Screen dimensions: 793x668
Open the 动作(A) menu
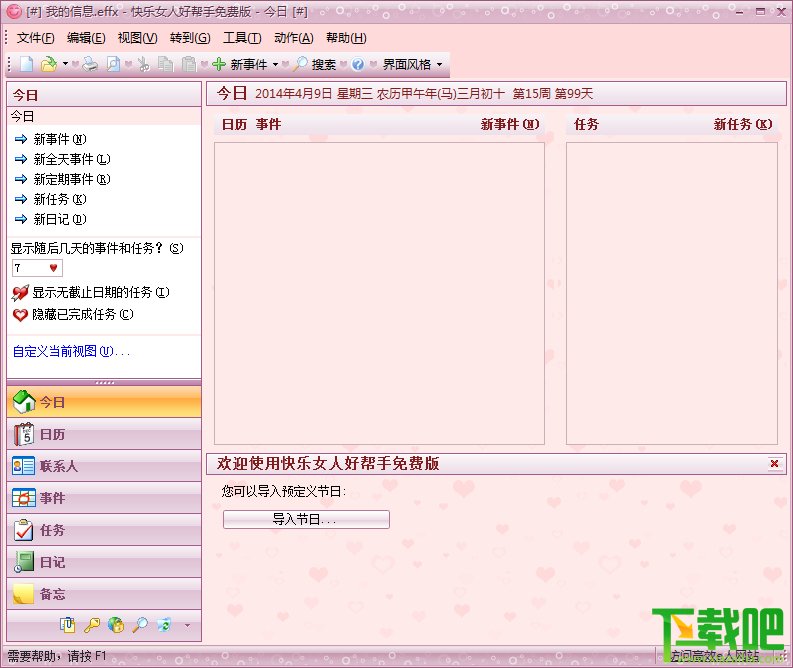294,38
